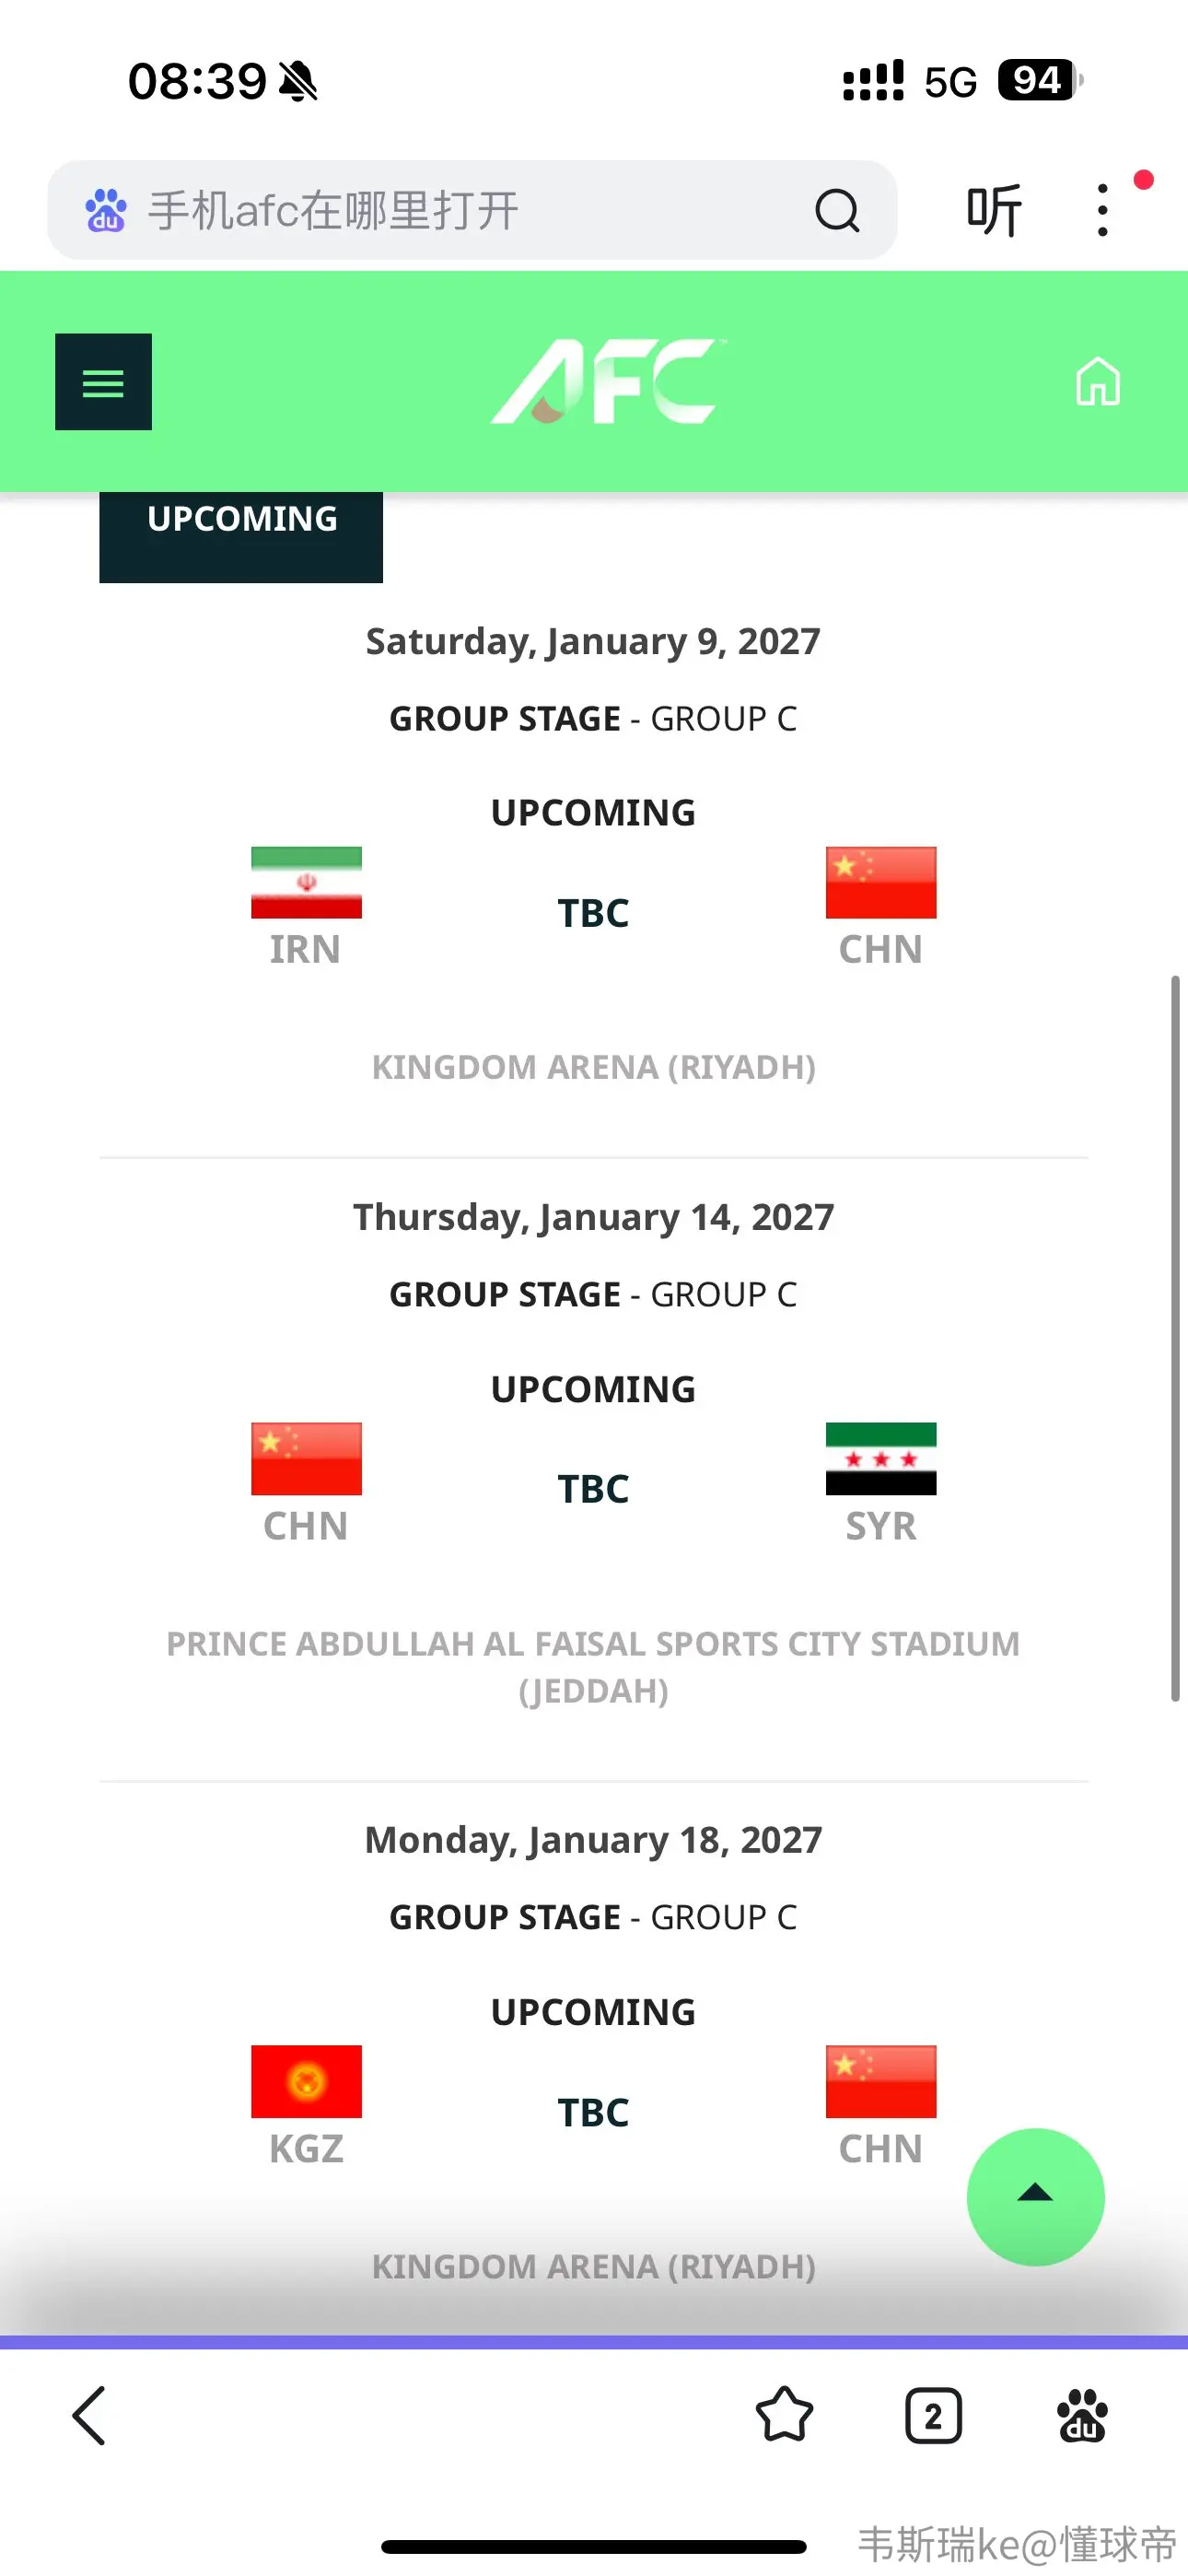
Task: Tap the green scroll-to-top arrow button
Action: 1035,2196
